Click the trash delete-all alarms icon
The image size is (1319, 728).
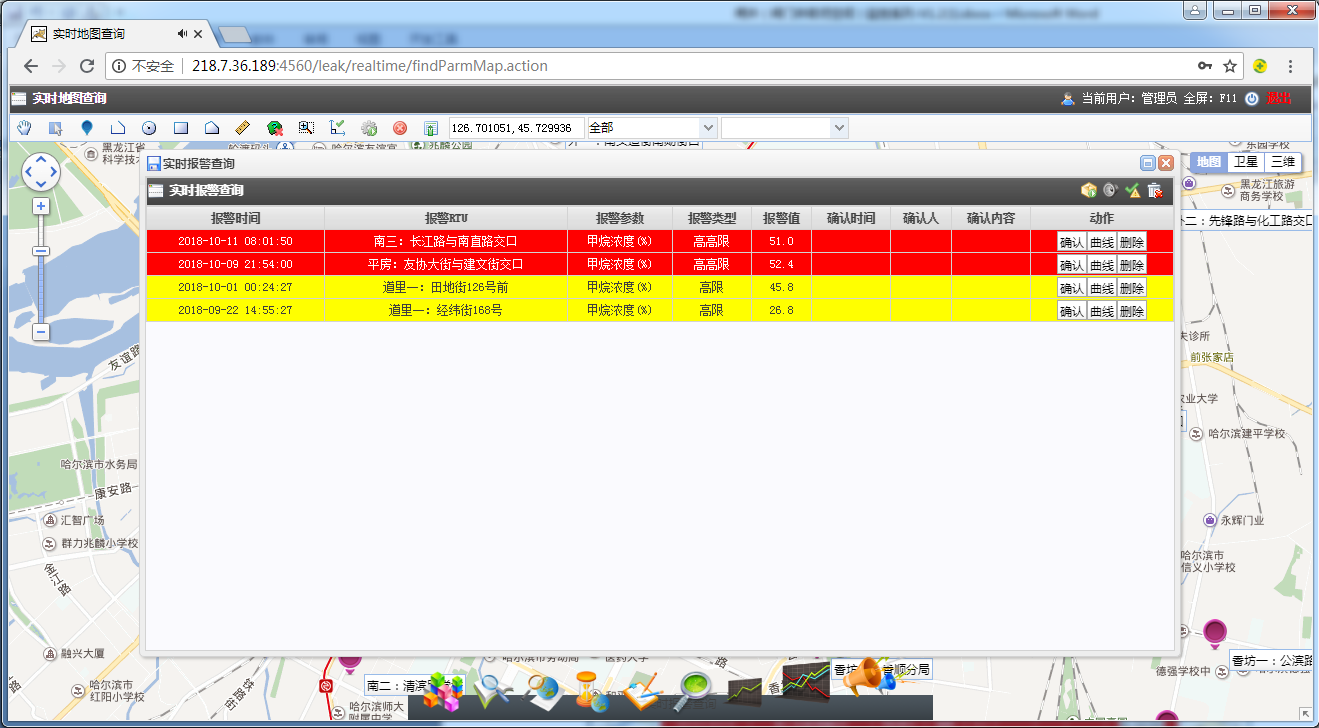click(1154, 191)
